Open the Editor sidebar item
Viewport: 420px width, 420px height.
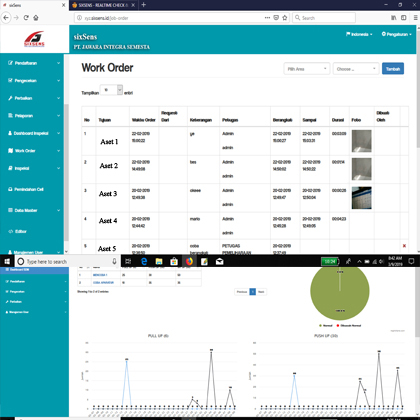18,231
